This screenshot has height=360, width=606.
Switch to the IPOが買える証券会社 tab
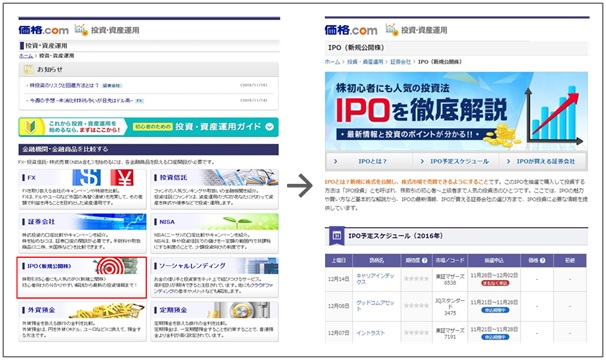click(x=543, y=161)
